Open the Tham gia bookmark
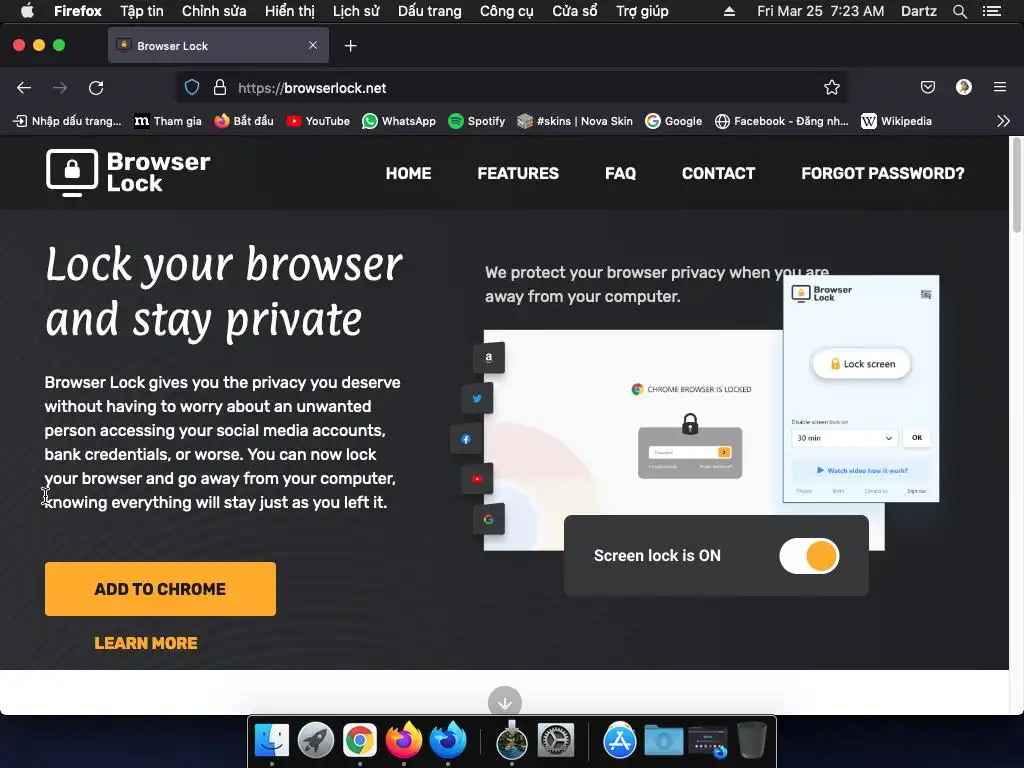 (168, 121)
